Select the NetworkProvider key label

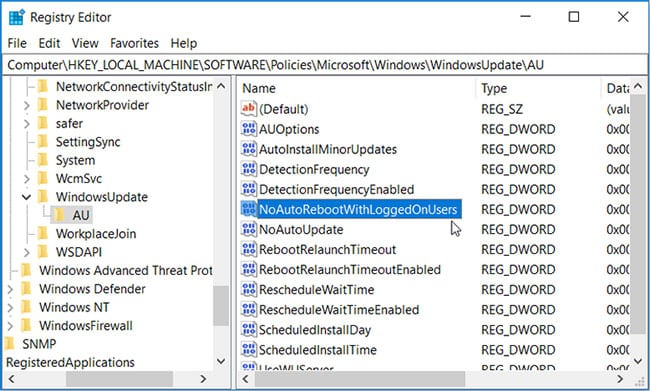pos(102,105)
